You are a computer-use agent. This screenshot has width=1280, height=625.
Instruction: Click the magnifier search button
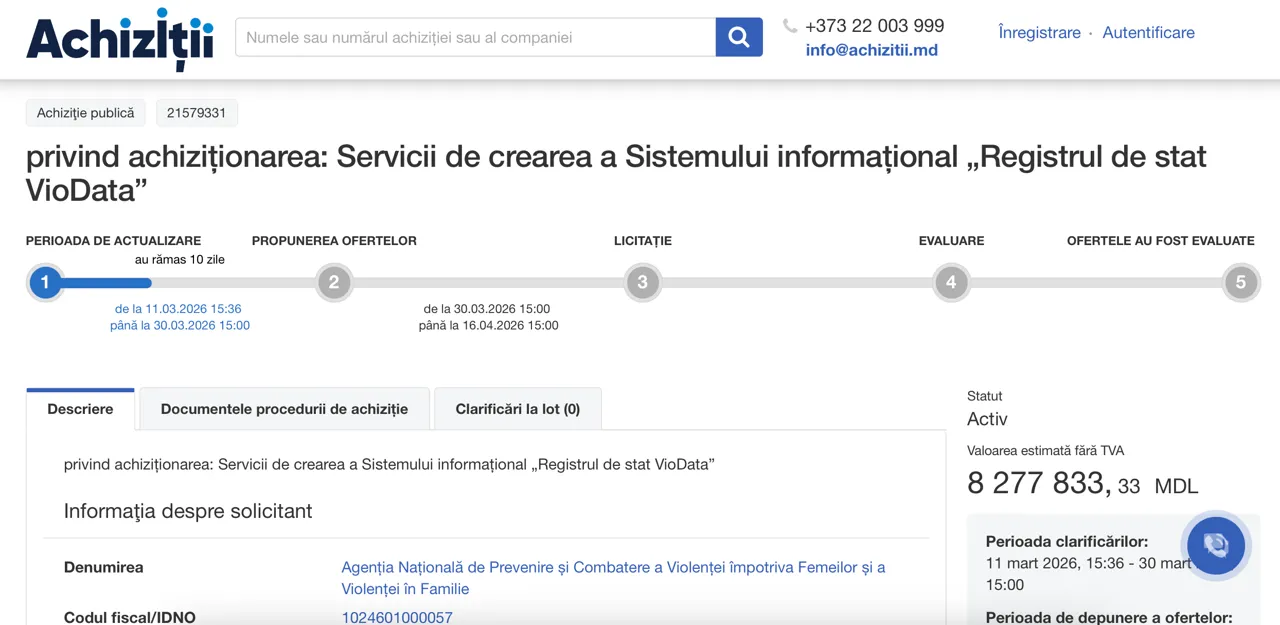[x=738, y=37]
